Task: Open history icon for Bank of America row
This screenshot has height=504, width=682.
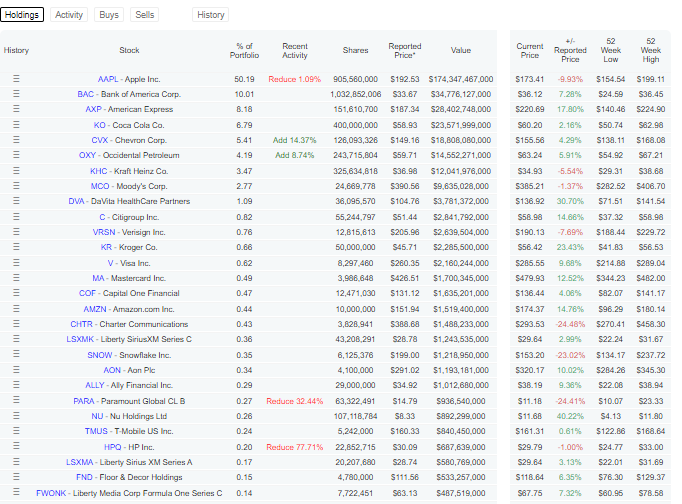Action: (16, 94)
